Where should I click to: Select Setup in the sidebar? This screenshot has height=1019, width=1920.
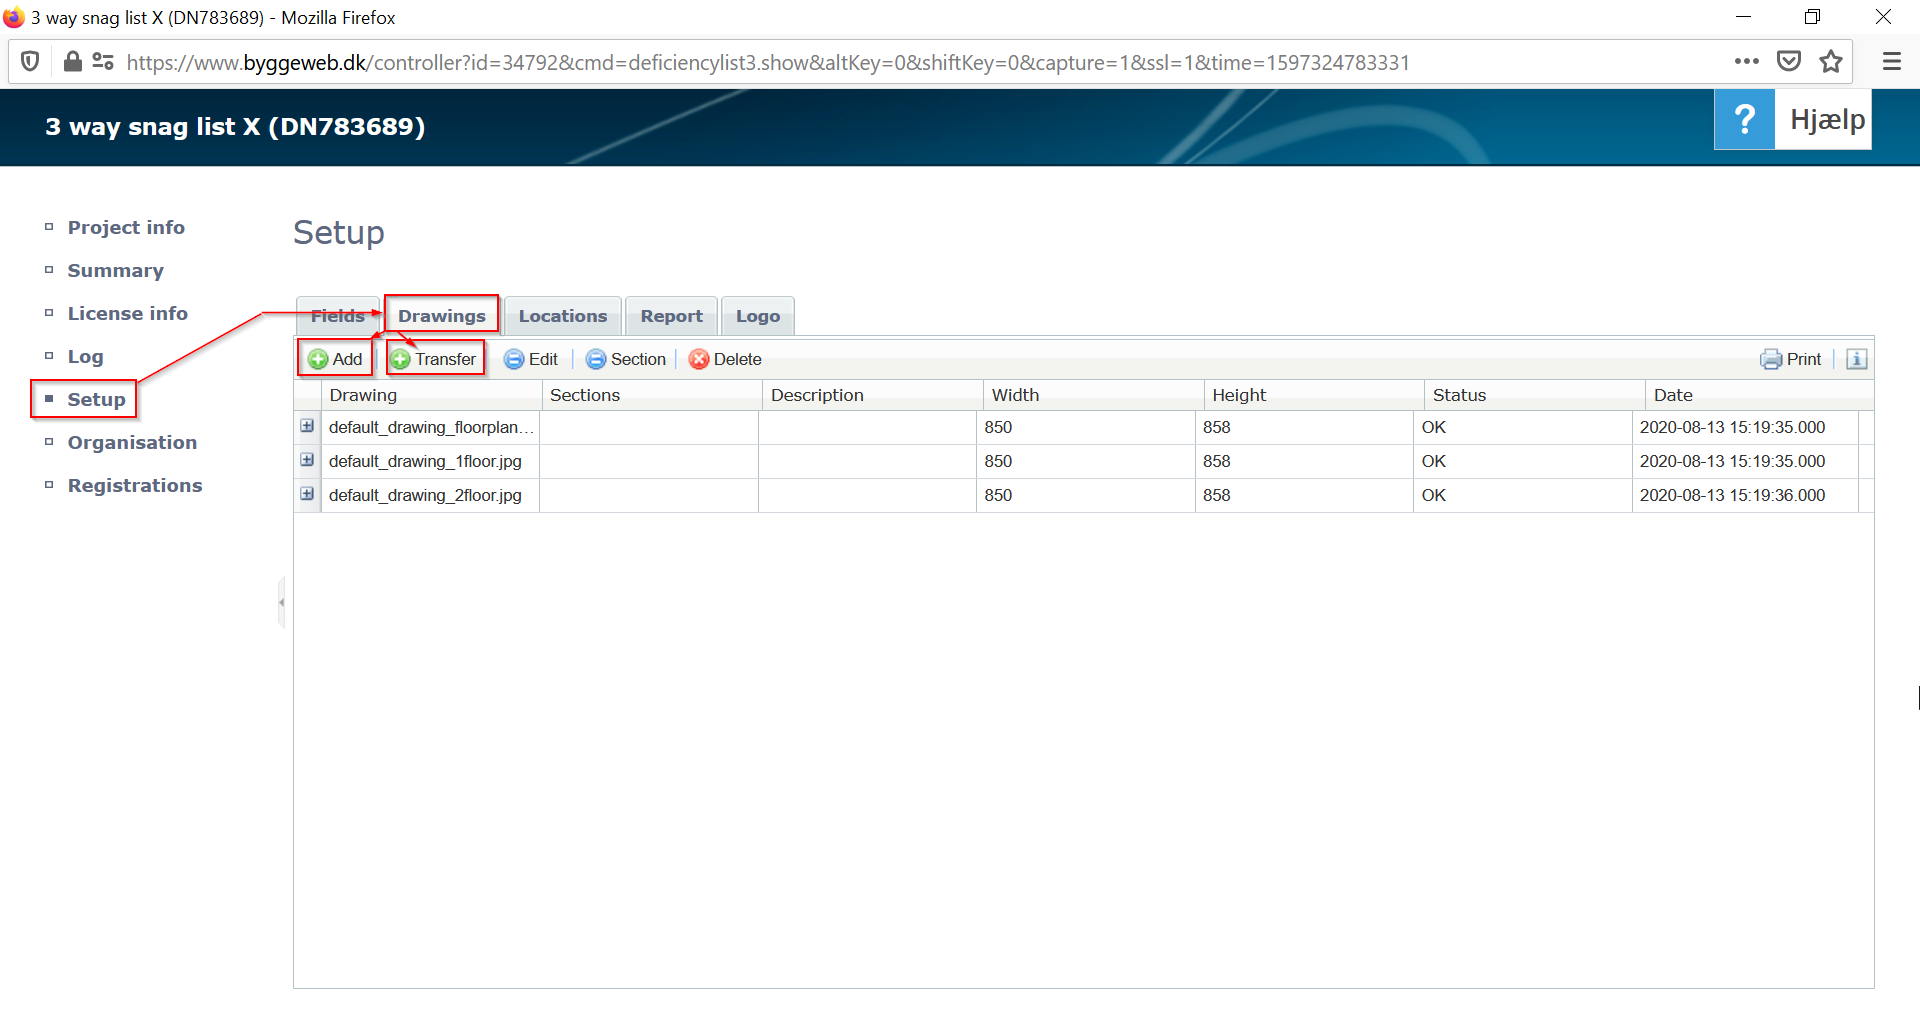click(x=96, y=399)
